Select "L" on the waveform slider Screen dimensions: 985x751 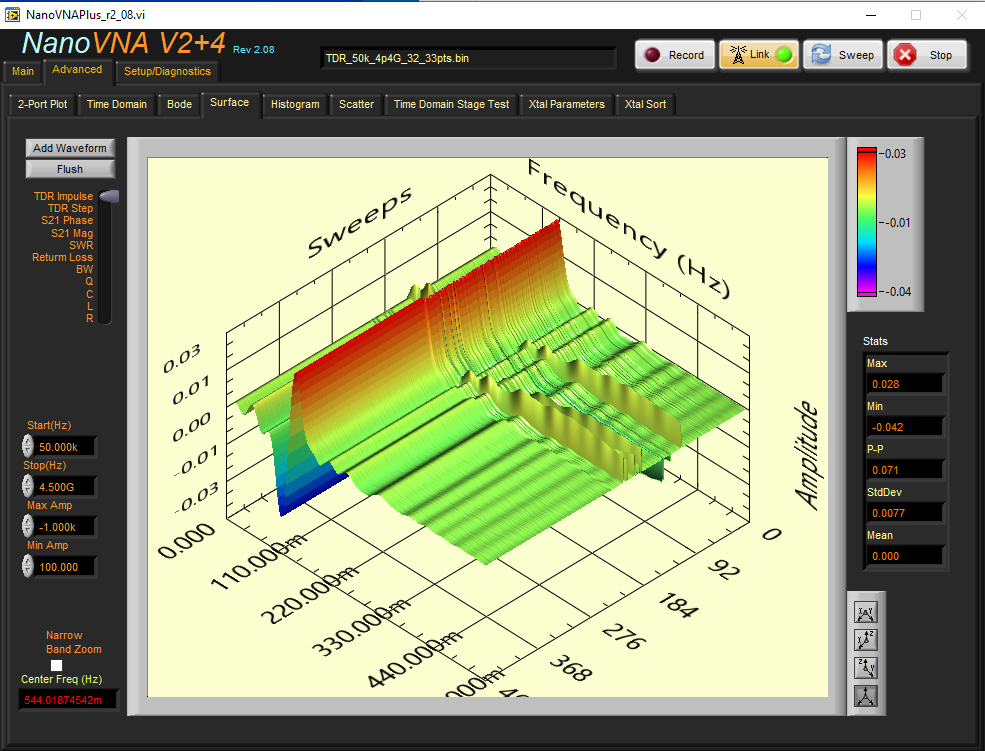(x=90, y=306)
